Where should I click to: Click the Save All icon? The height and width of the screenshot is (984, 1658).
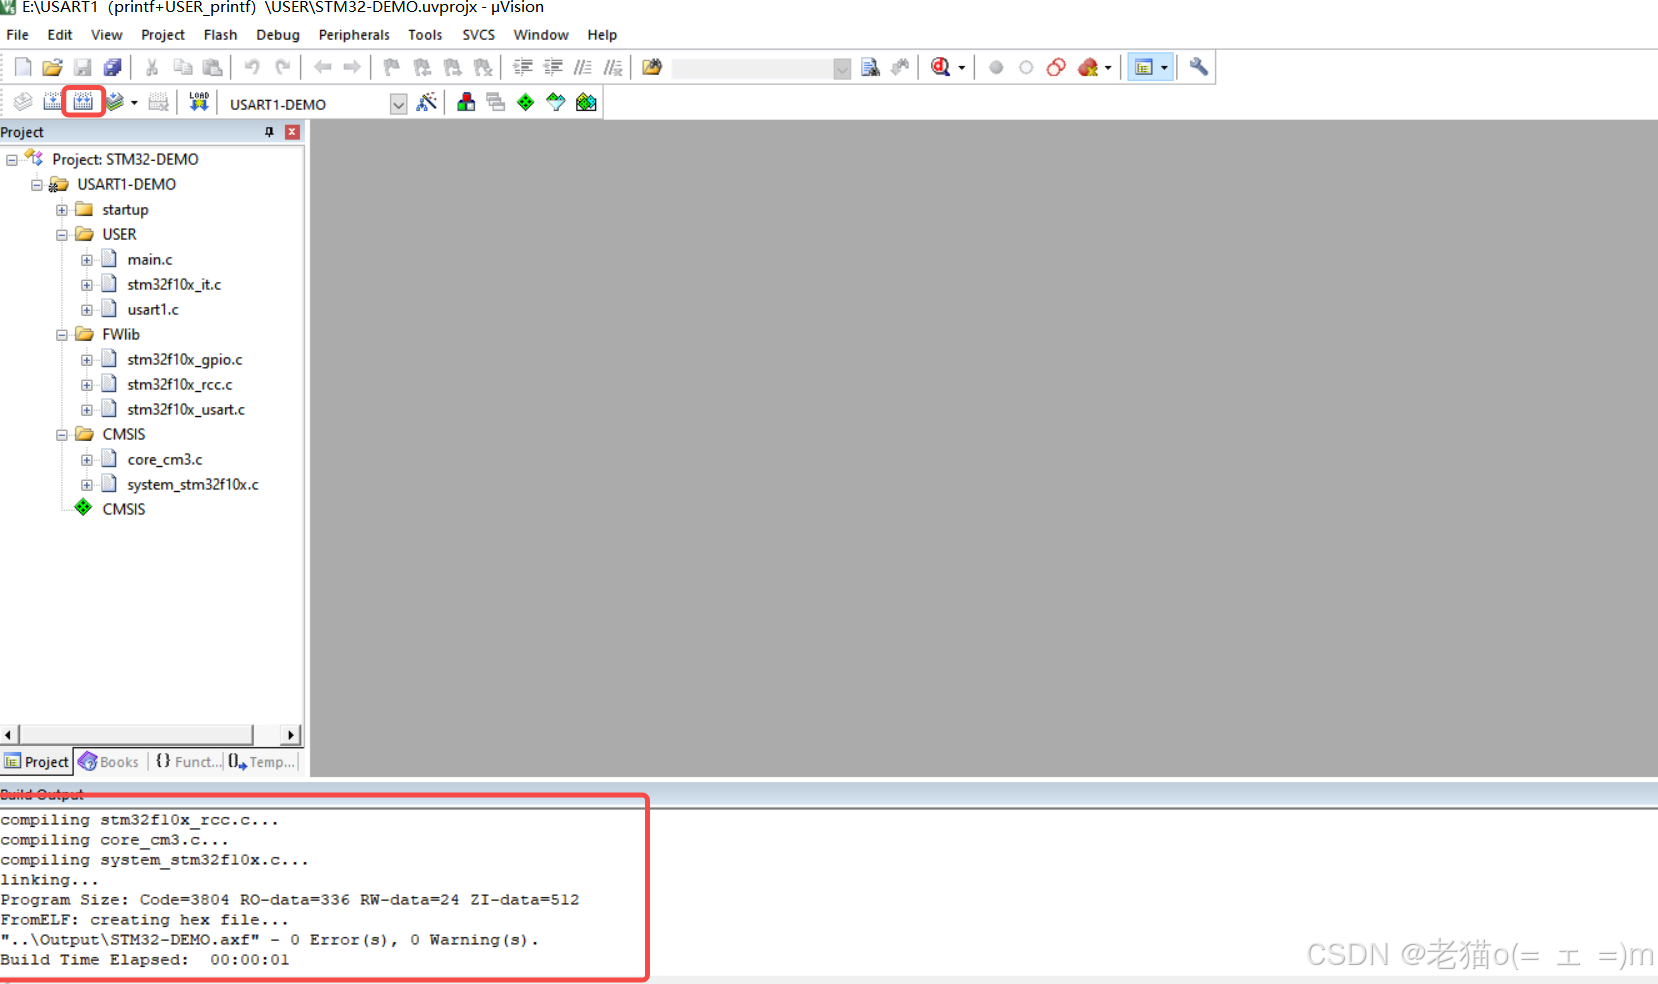pos(113,67)
